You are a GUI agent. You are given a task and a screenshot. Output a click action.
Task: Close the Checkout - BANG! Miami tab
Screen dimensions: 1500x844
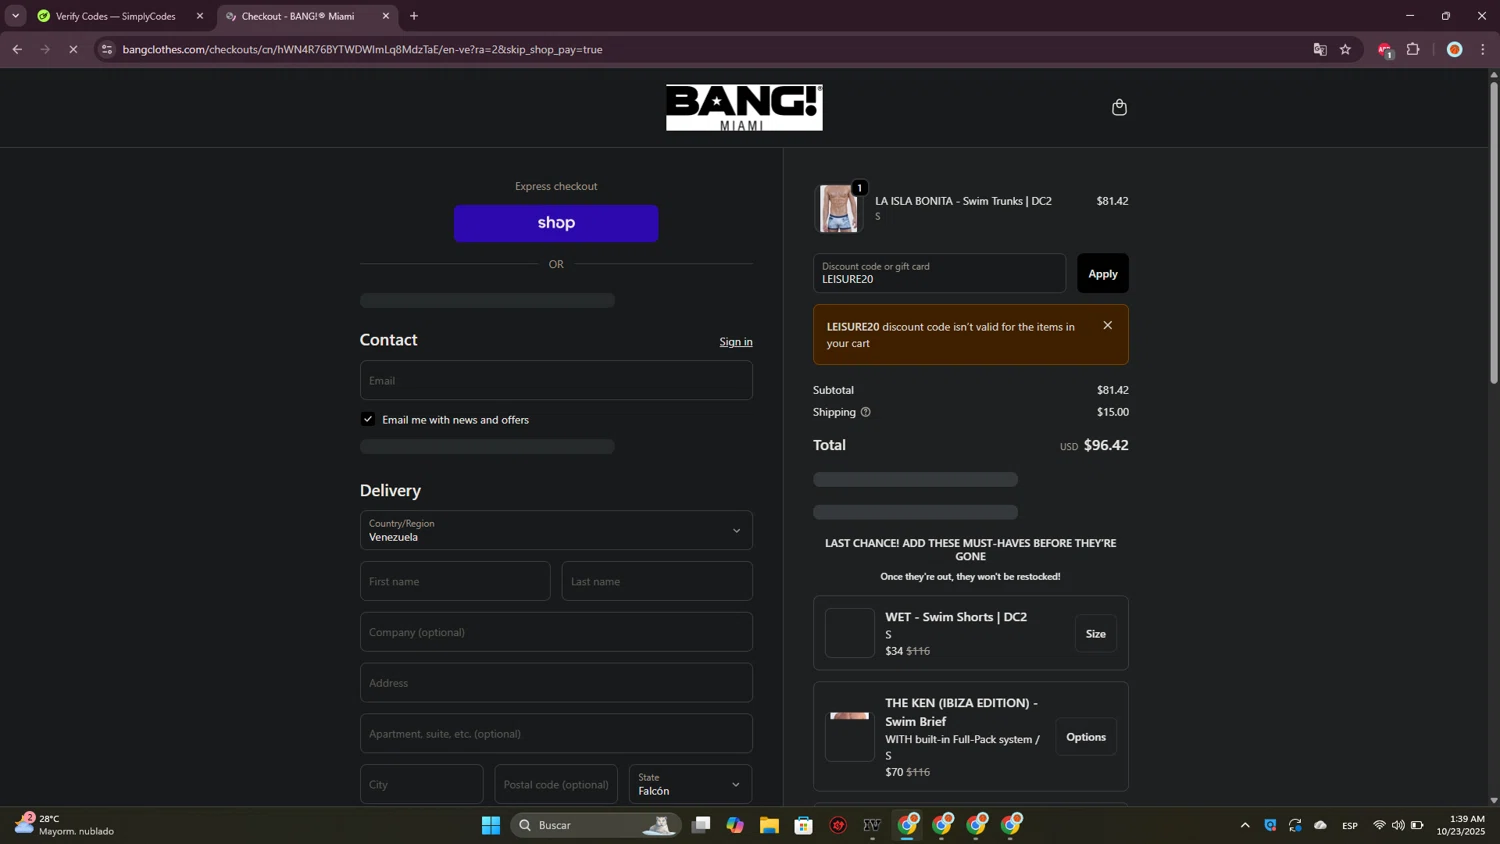coord(386,16)
